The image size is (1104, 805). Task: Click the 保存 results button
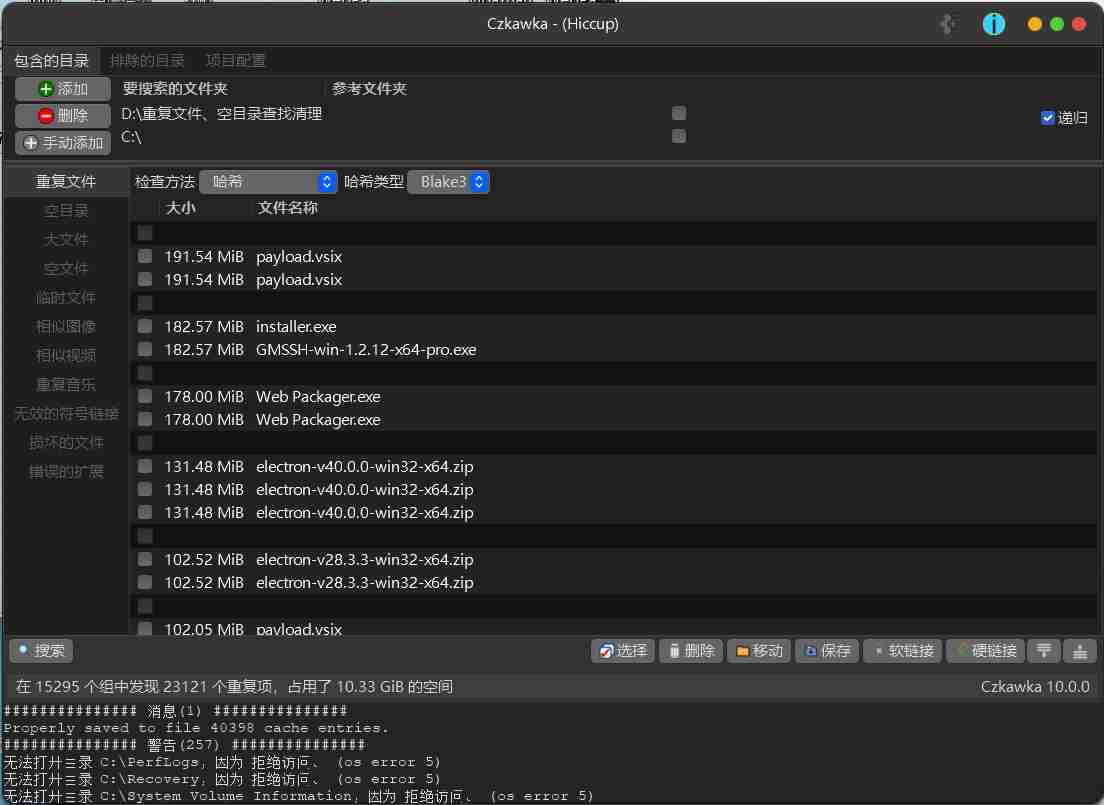827,651
